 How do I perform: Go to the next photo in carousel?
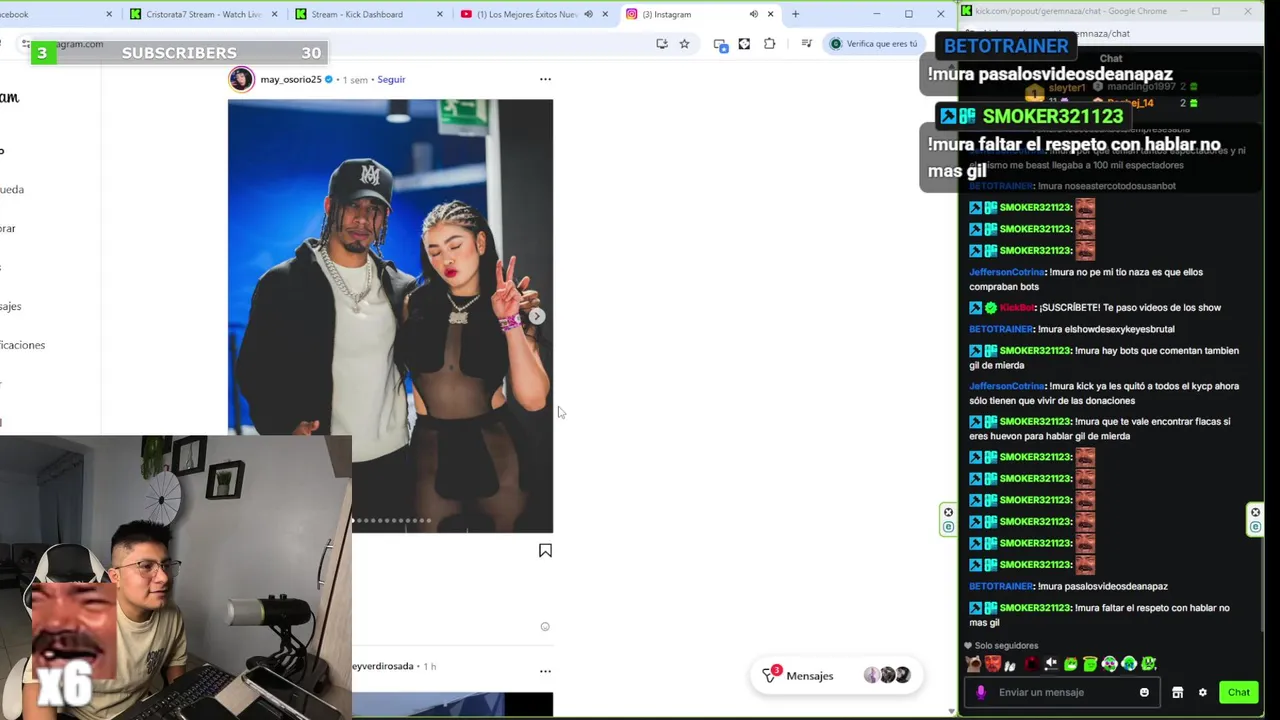537,316
